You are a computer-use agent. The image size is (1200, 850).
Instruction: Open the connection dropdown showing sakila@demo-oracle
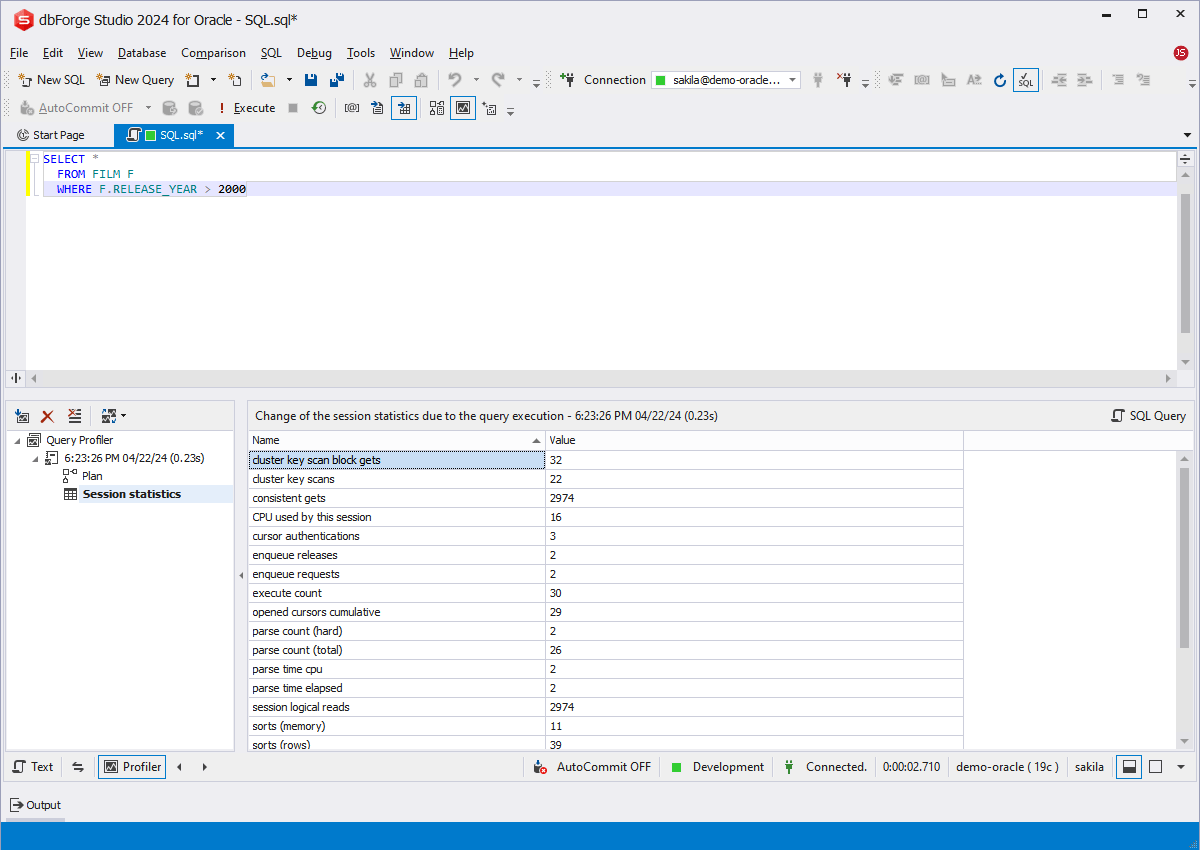[790, 79]
